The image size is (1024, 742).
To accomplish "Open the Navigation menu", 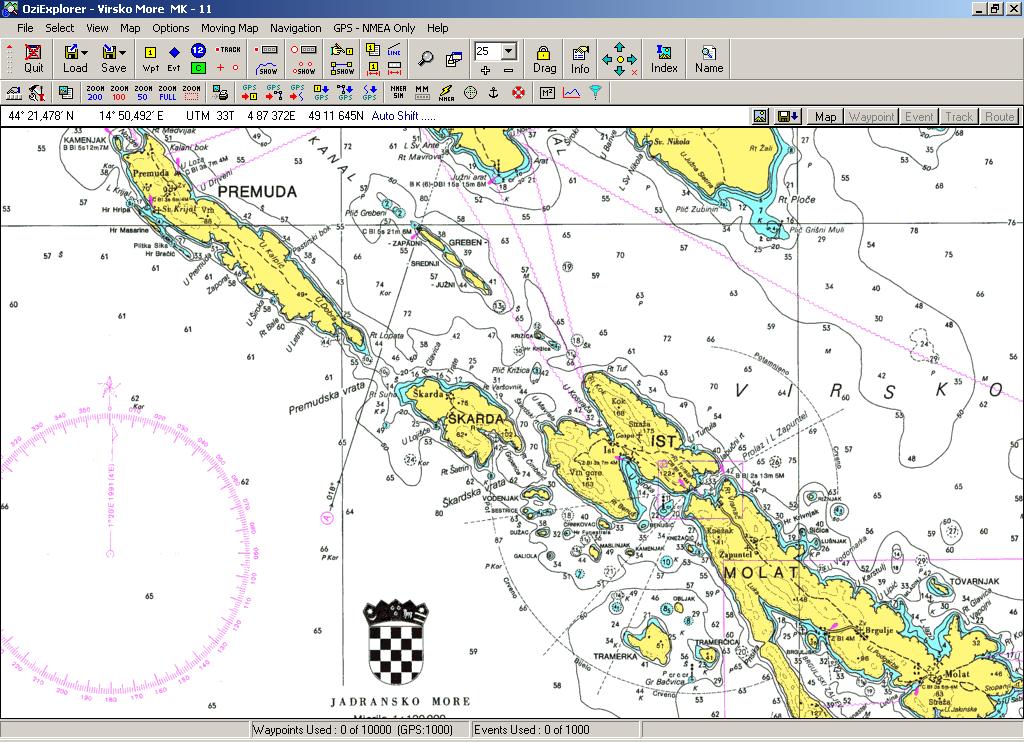I will 295,28.
